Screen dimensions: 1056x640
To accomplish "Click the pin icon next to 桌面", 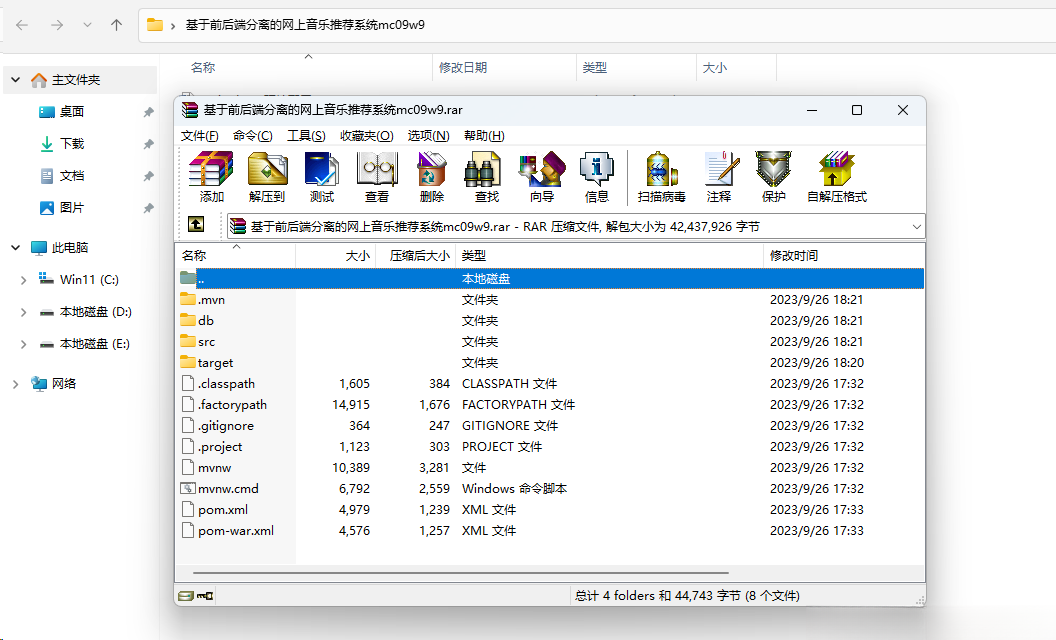I will point(148,113).
